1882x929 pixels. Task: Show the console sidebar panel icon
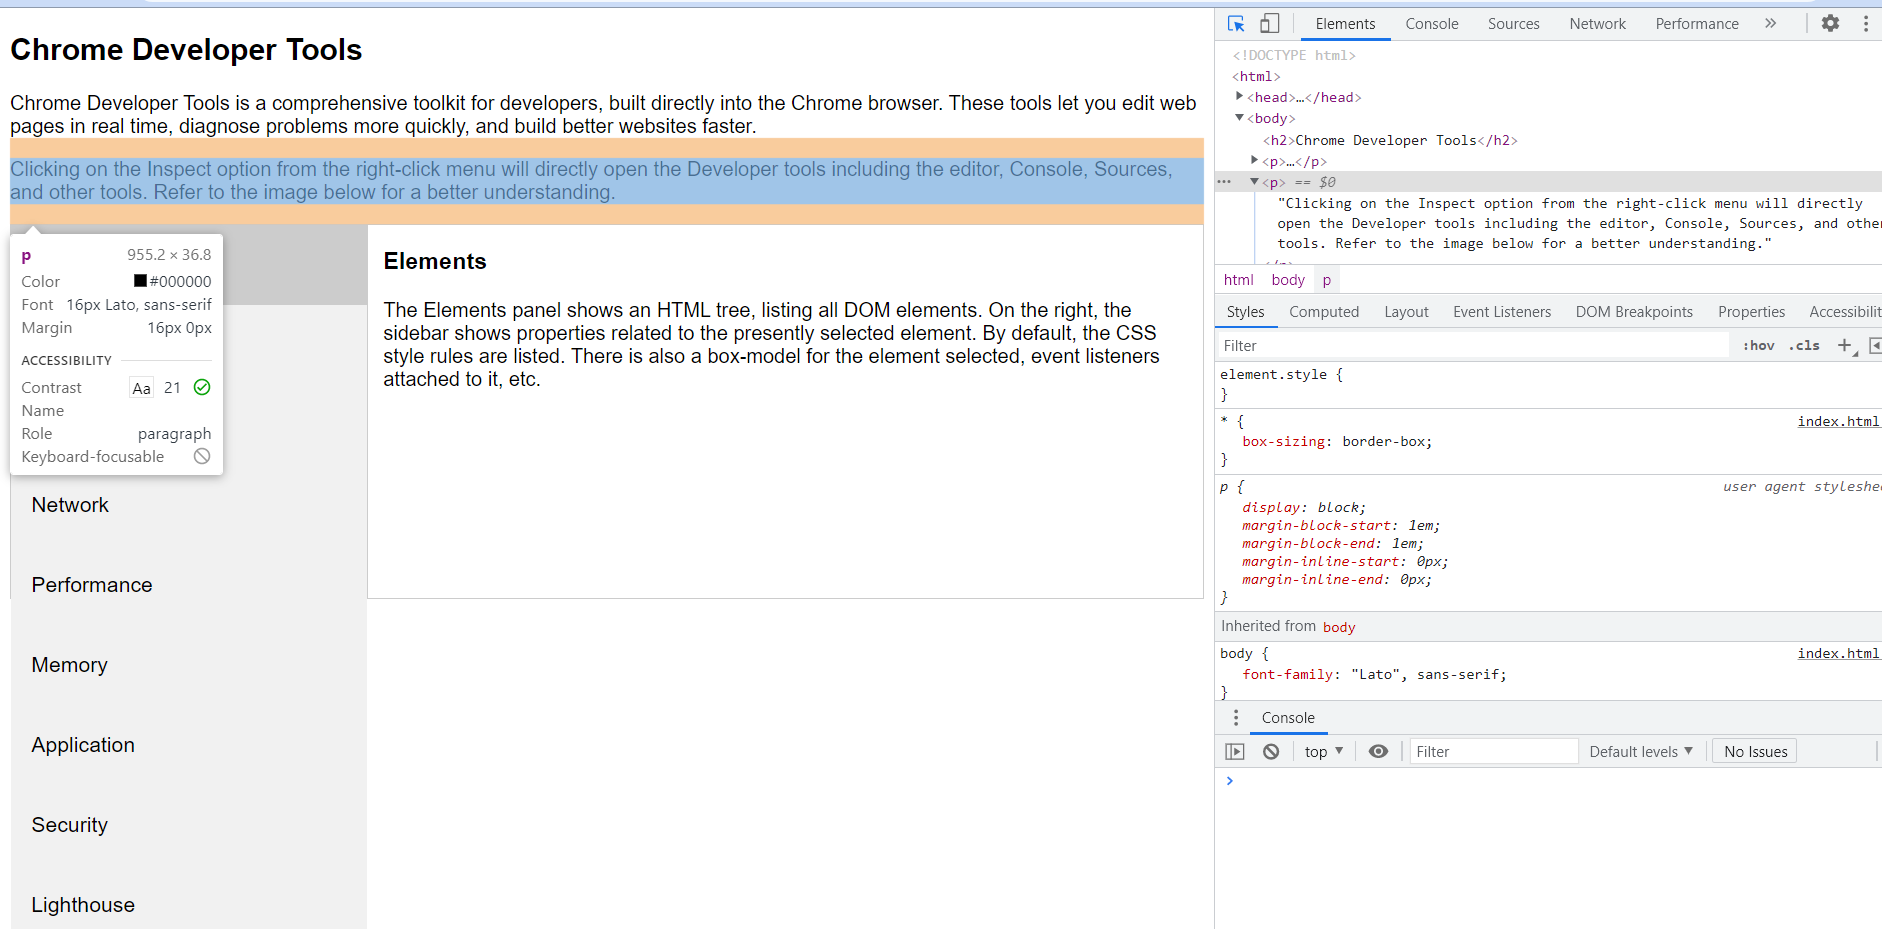point(1235,752)
